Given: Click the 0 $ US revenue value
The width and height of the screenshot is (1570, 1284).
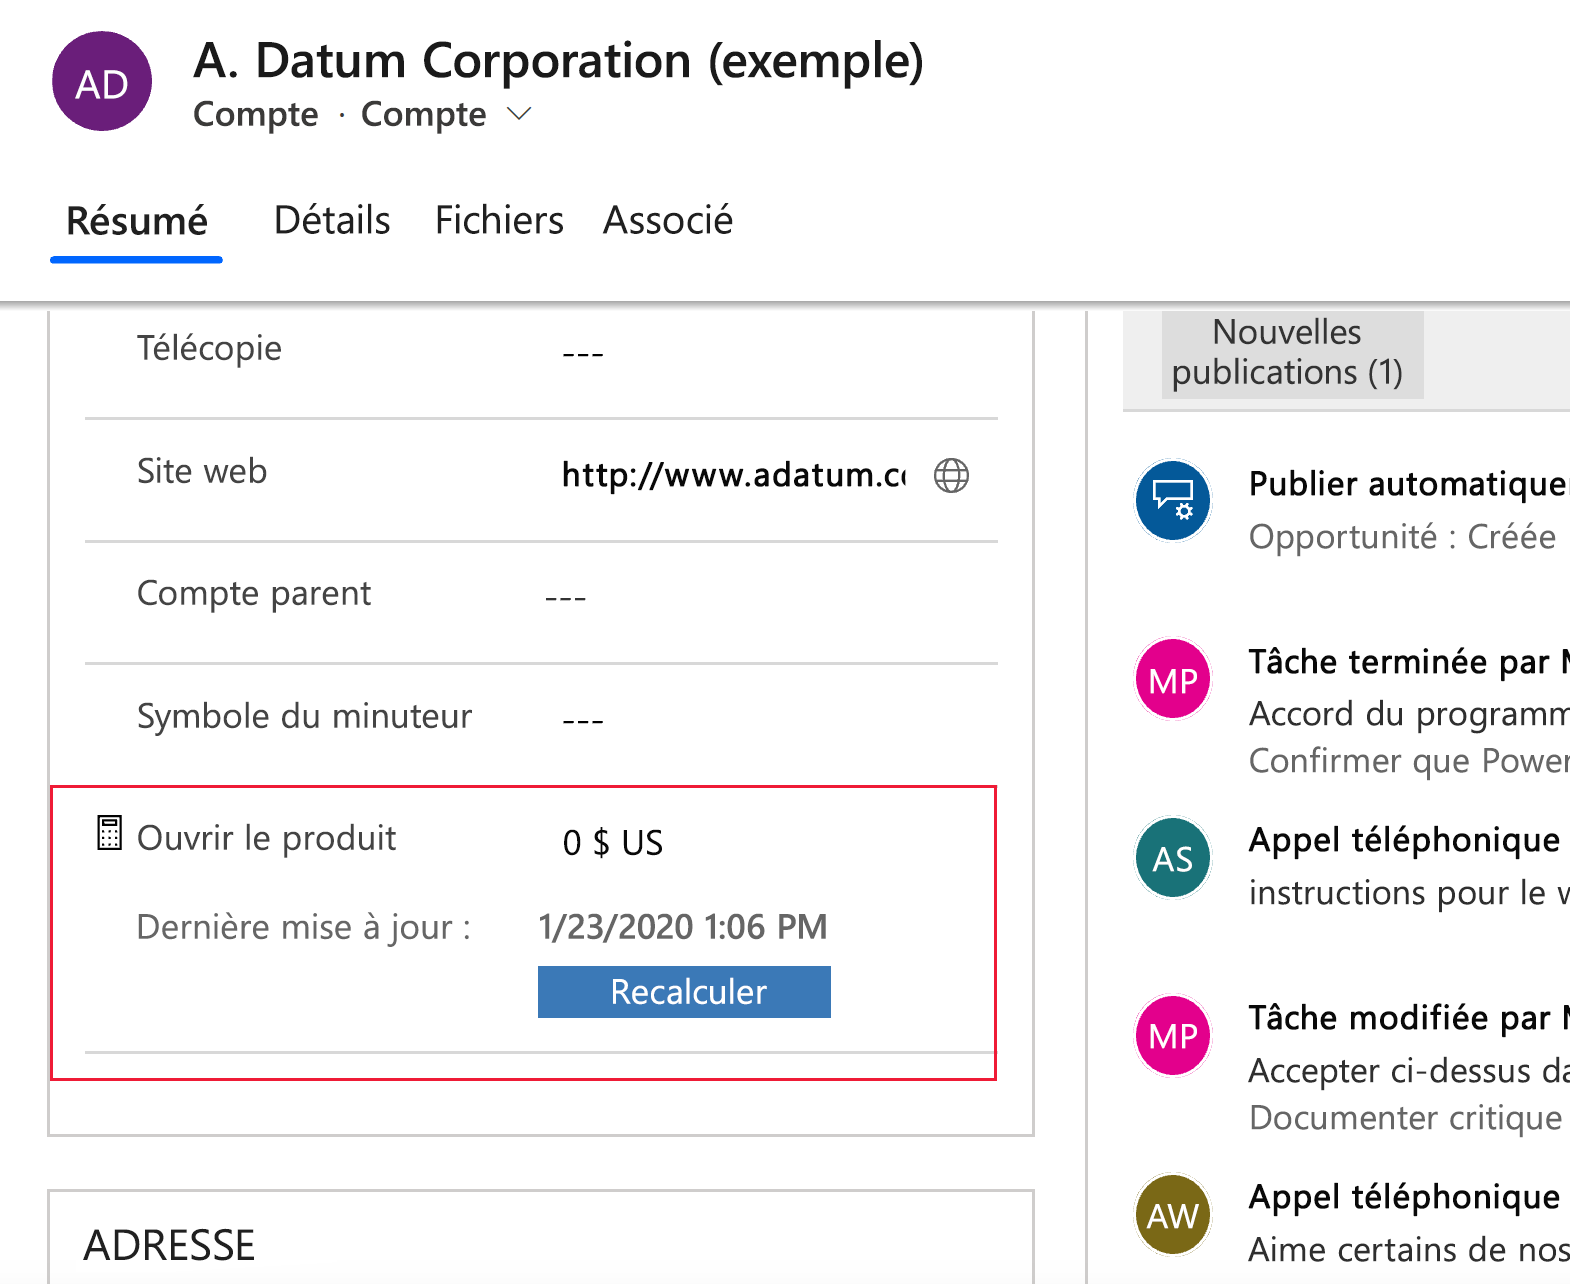Looking at the screenshot, I should 613,843.
